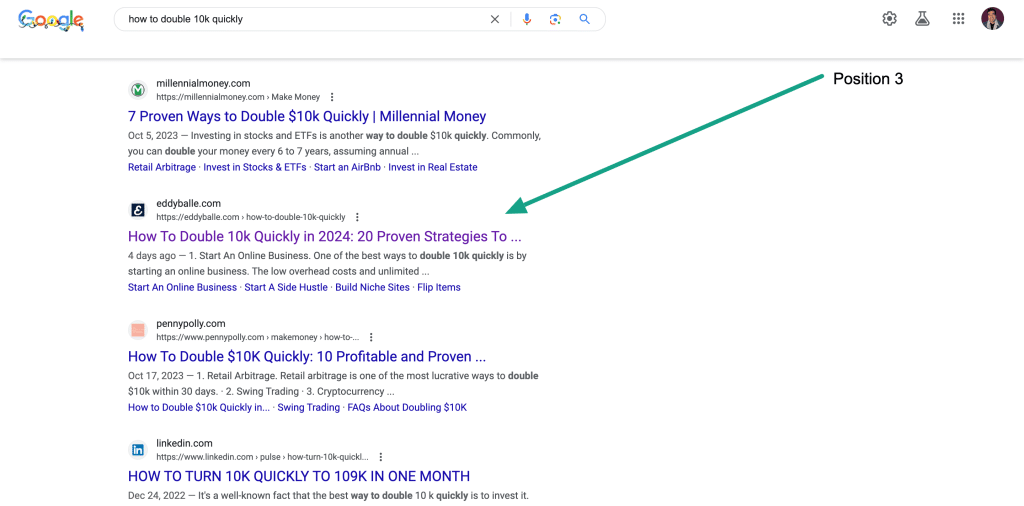The image size is (1024, 506).
Task: Open the "Retail Arbitrage" sitelink
Action: click(x=161, y=167)
